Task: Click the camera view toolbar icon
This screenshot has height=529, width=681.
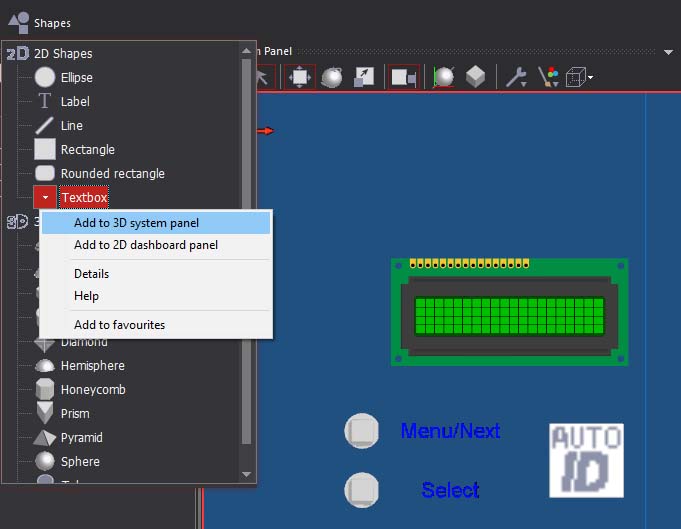Action: point(404,77)
